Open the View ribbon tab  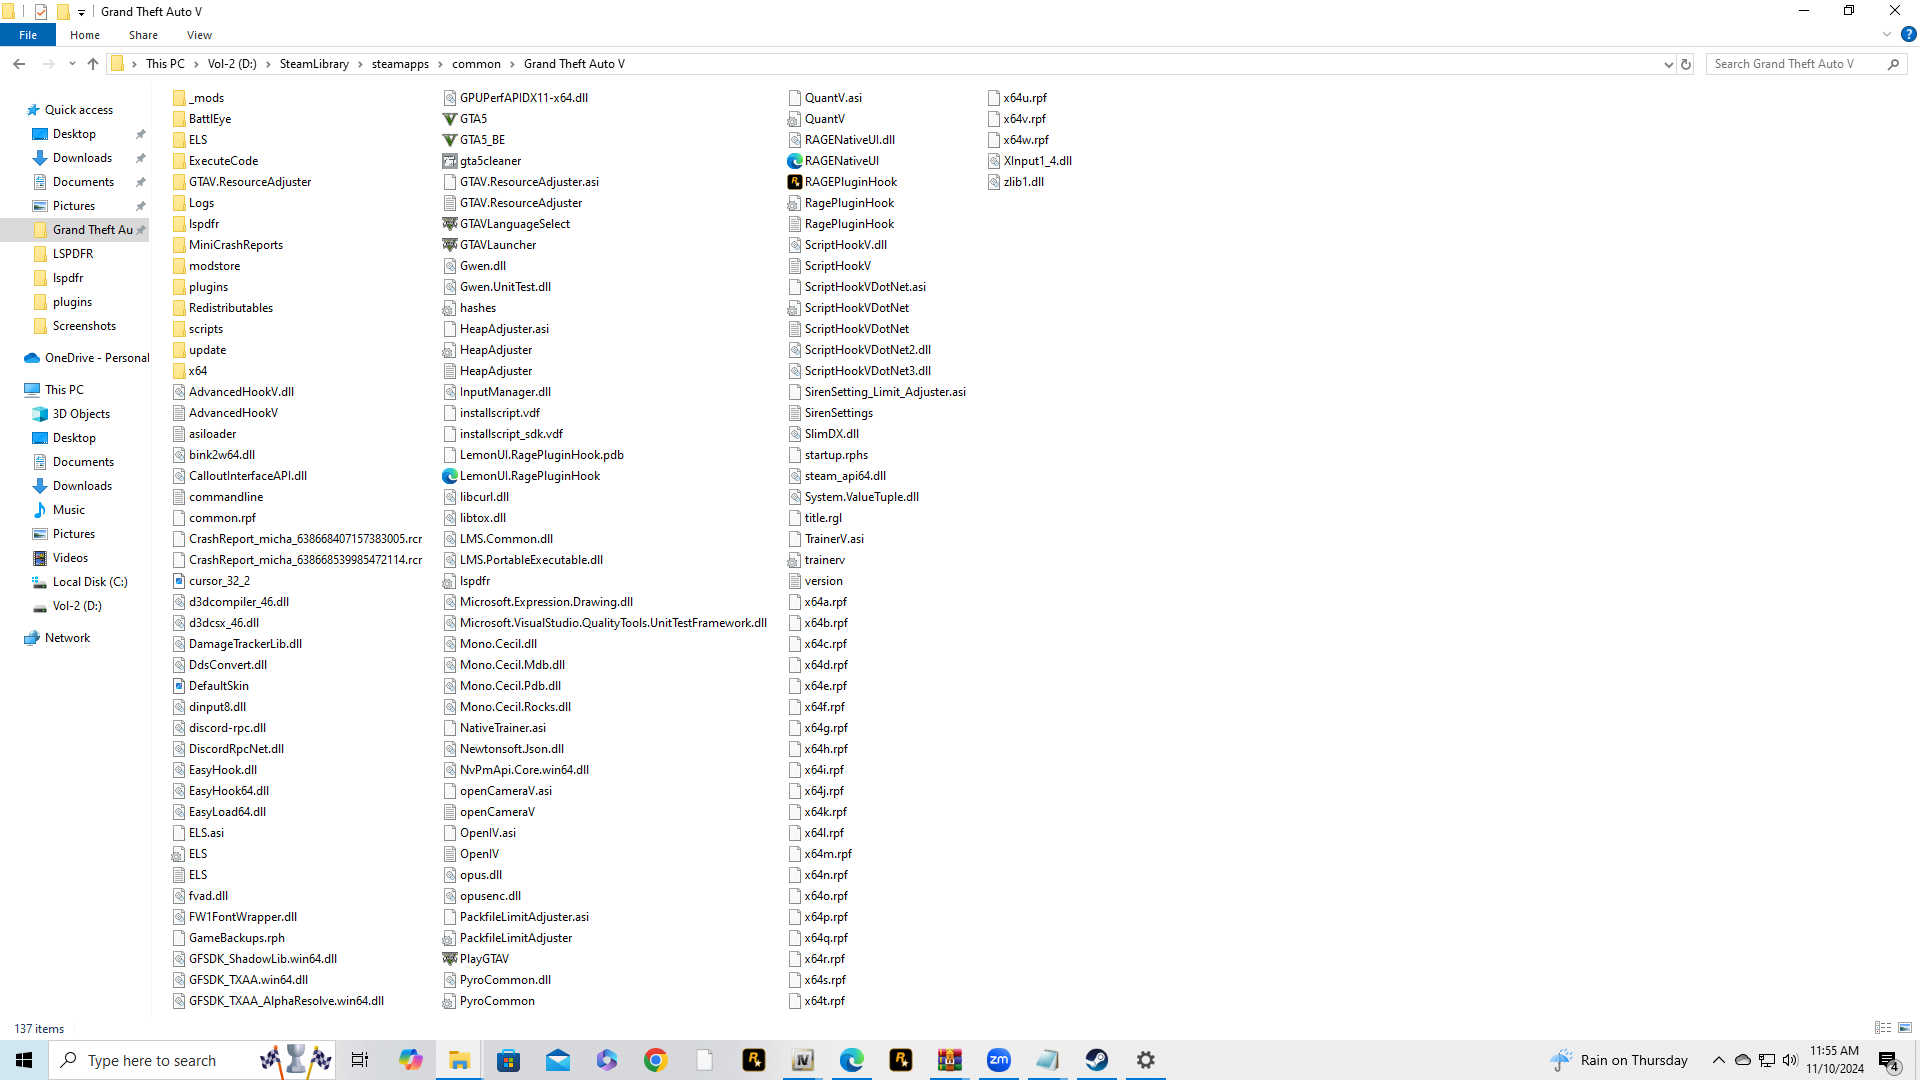[x=199, y=35]
